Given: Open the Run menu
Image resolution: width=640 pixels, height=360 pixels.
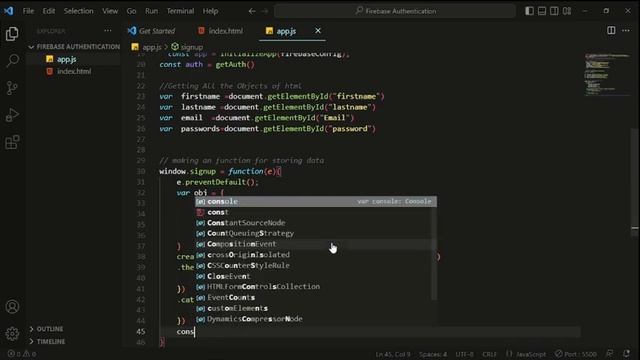Looking at the screenshot, I should click(151, 11).
